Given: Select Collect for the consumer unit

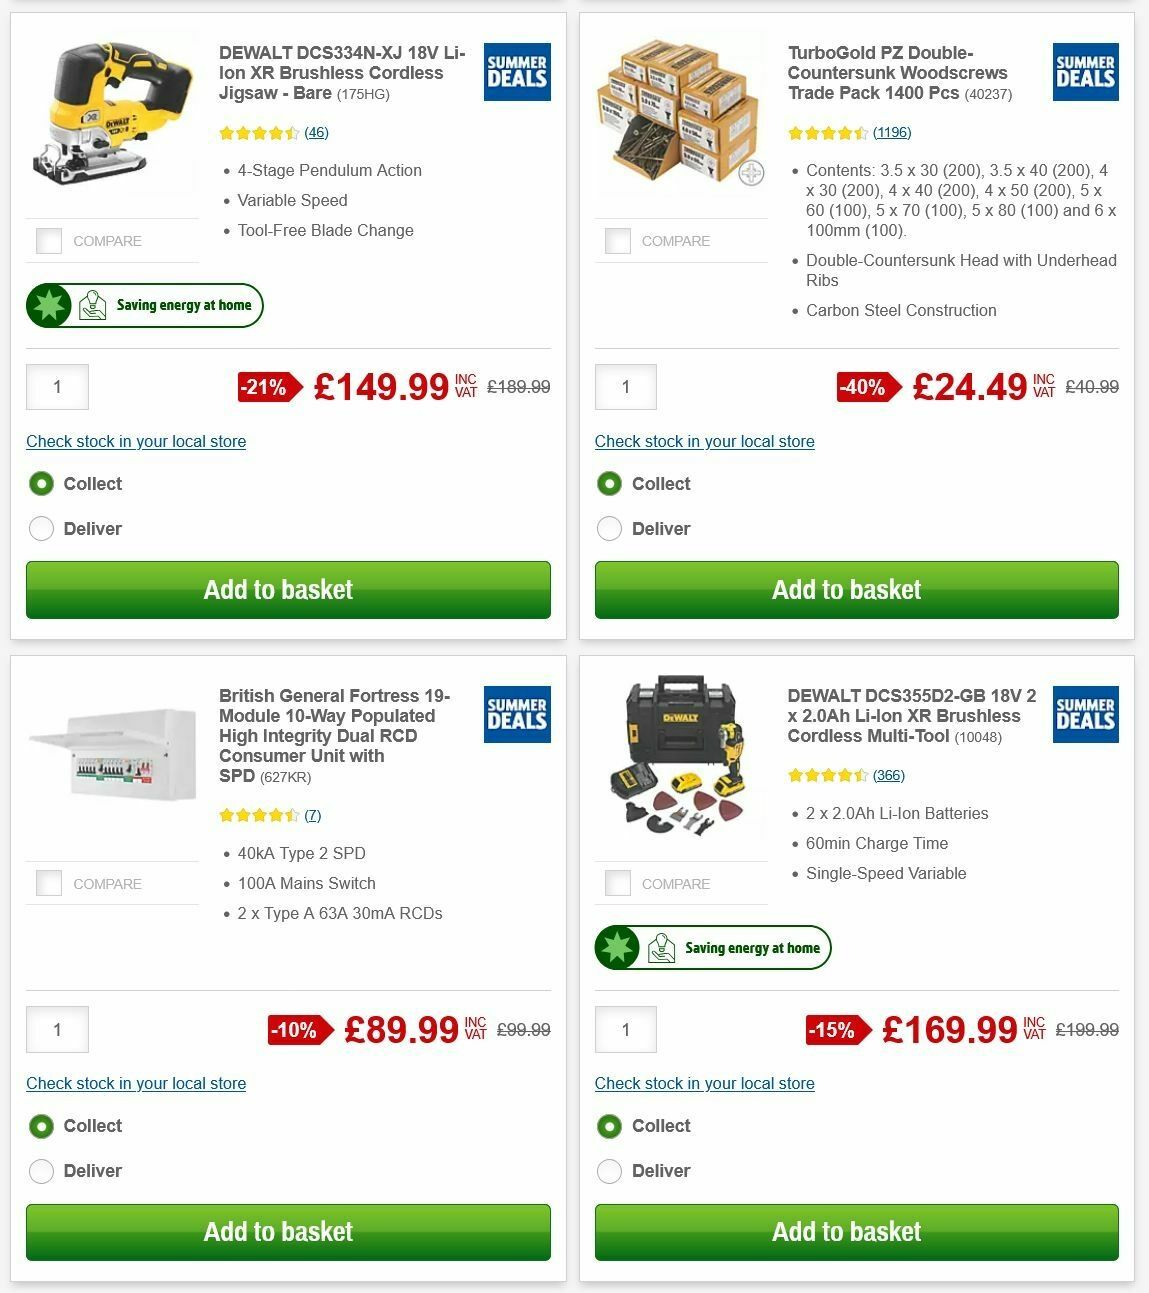Looking at the screenshot, I should pyautogui.click(x=41, y=1125).
